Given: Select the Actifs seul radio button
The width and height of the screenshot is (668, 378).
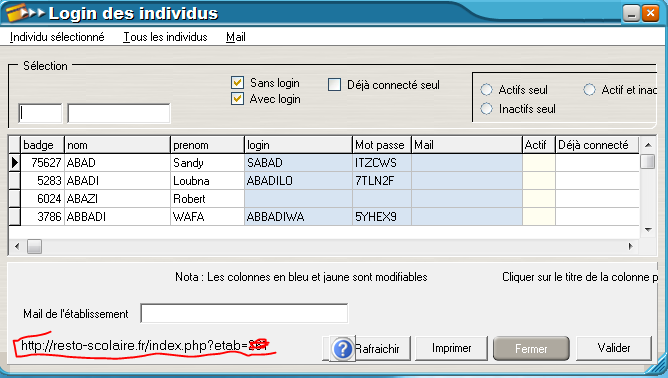Looking at the screenshot, I should click(x=487, y=89).
